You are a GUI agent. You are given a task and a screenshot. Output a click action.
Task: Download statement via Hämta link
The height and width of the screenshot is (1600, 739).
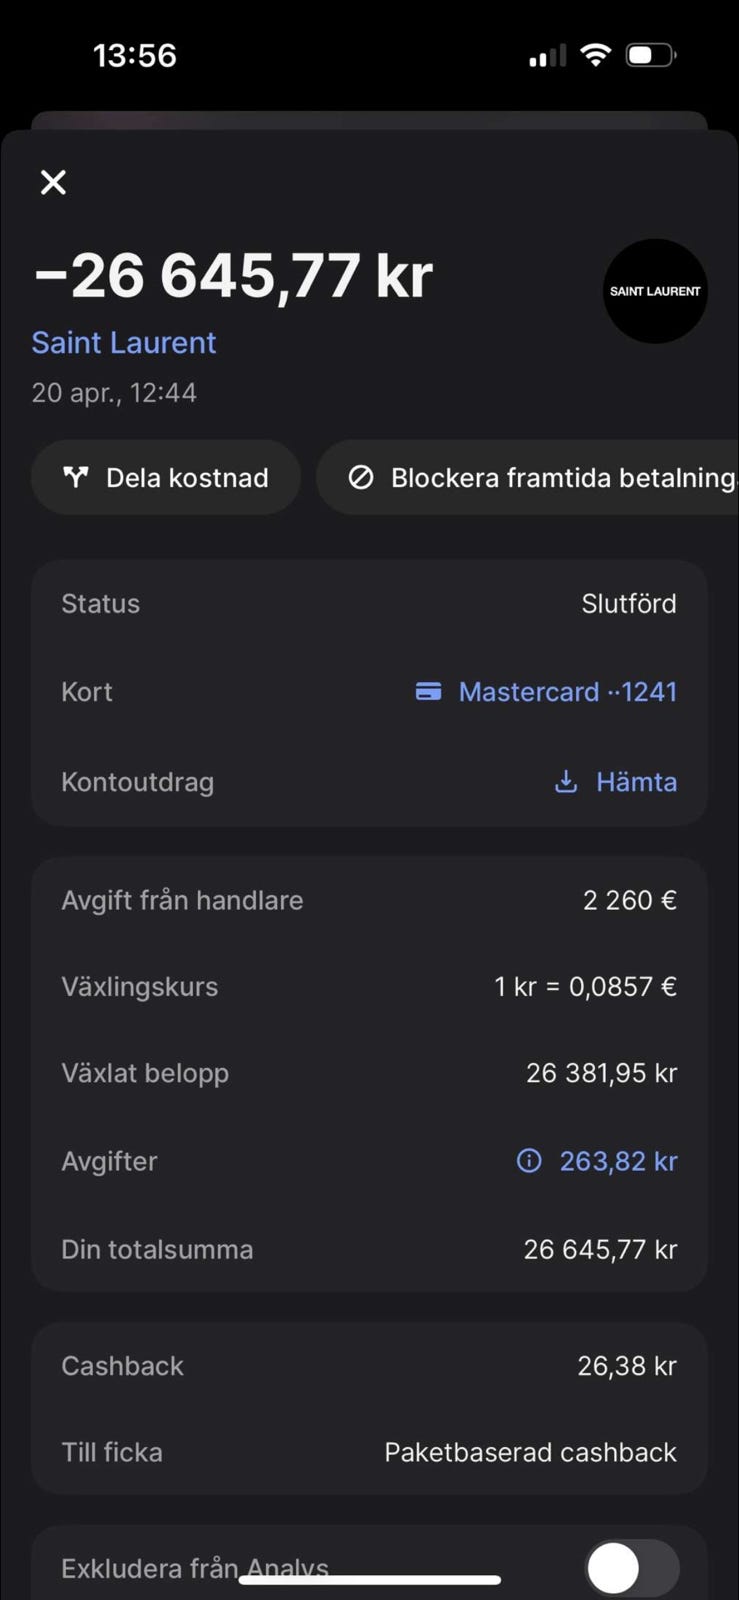pyautogui.click(x=636, y=782)
